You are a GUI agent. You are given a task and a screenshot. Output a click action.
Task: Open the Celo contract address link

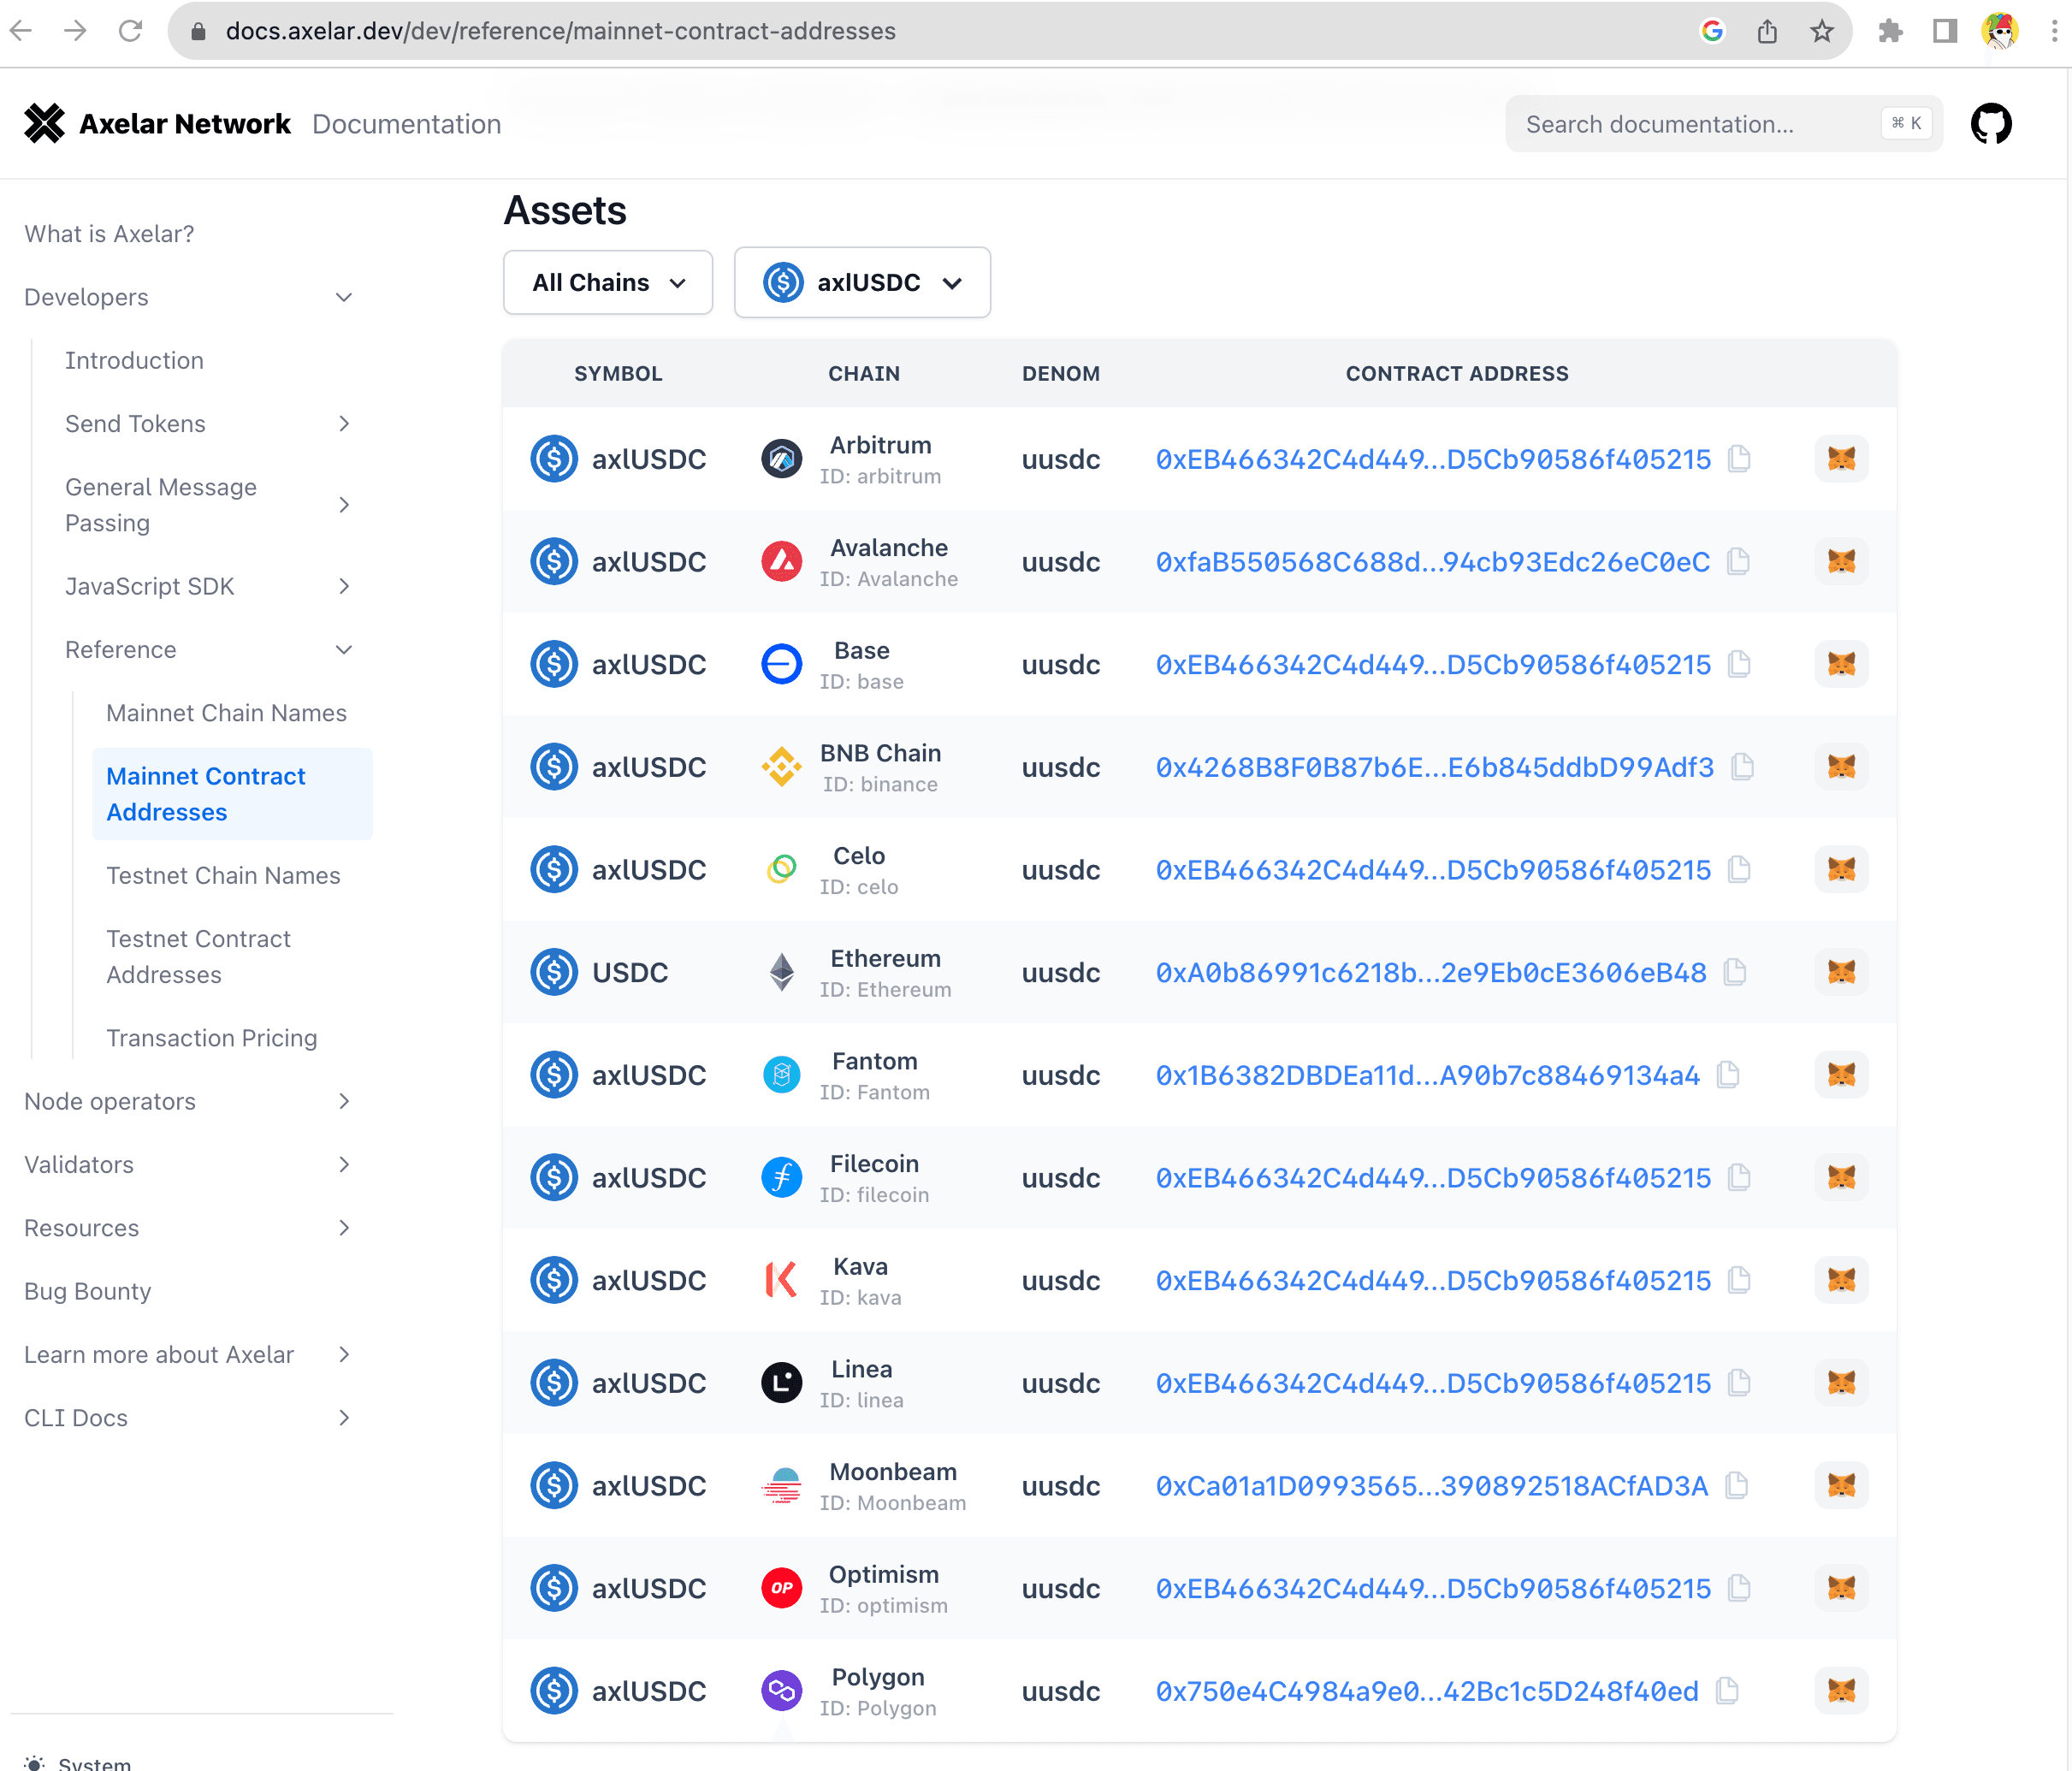[1433, 870]
